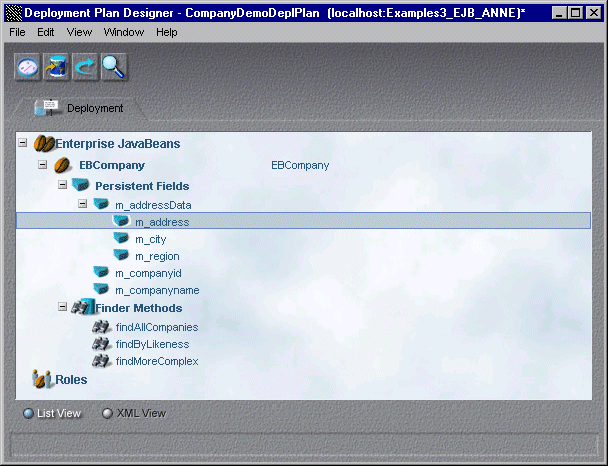Screen dimensions: 608x466
Task: Click the EBCompany value in right column
Action: [300, 166]
